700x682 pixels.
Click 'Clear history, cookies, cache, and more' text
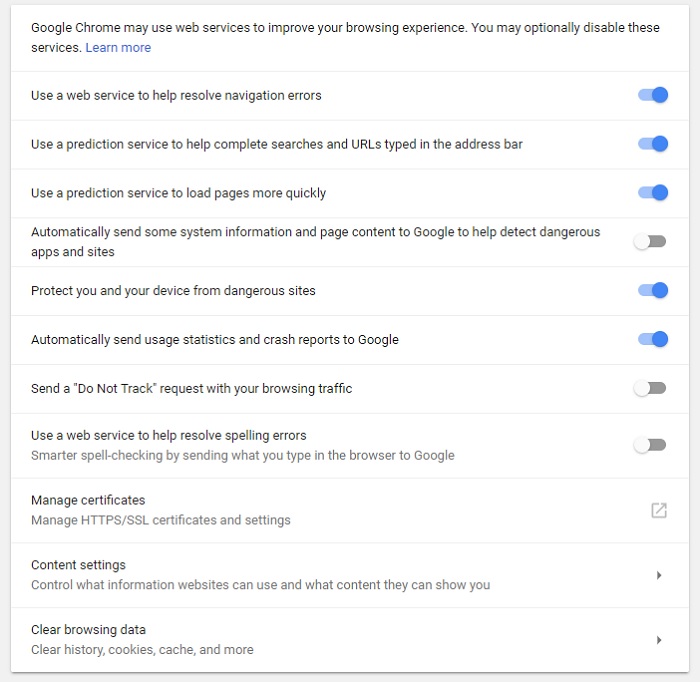(x=142, y=650)
